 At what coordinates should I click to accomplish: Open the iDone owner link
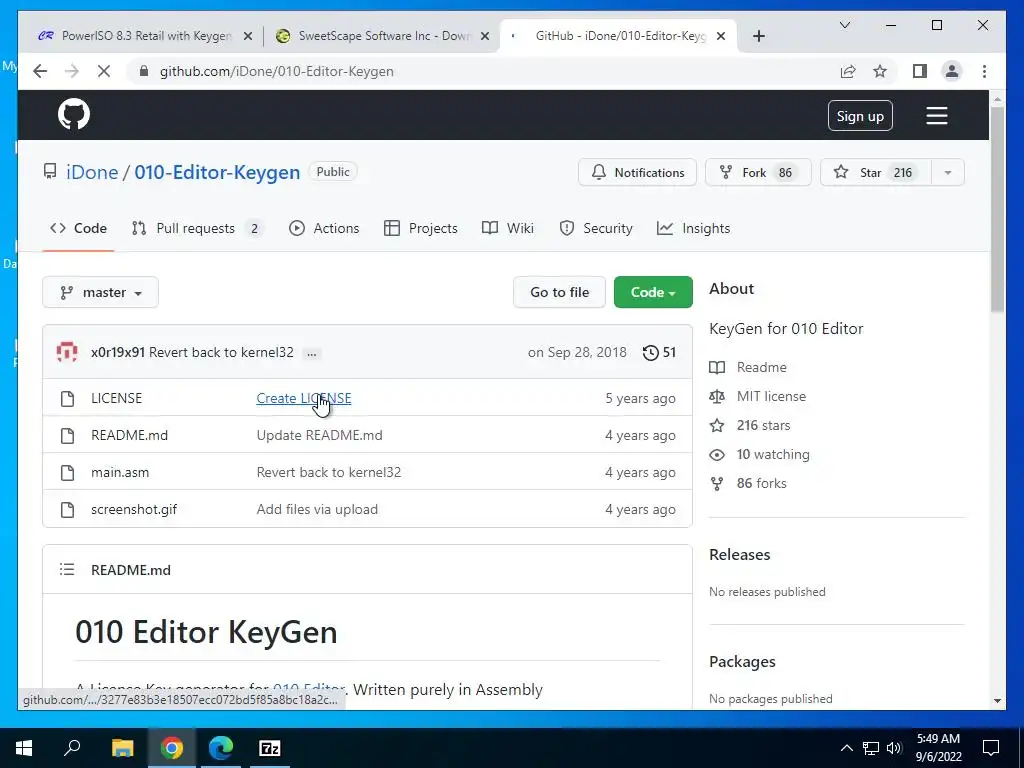pos(92,172)
